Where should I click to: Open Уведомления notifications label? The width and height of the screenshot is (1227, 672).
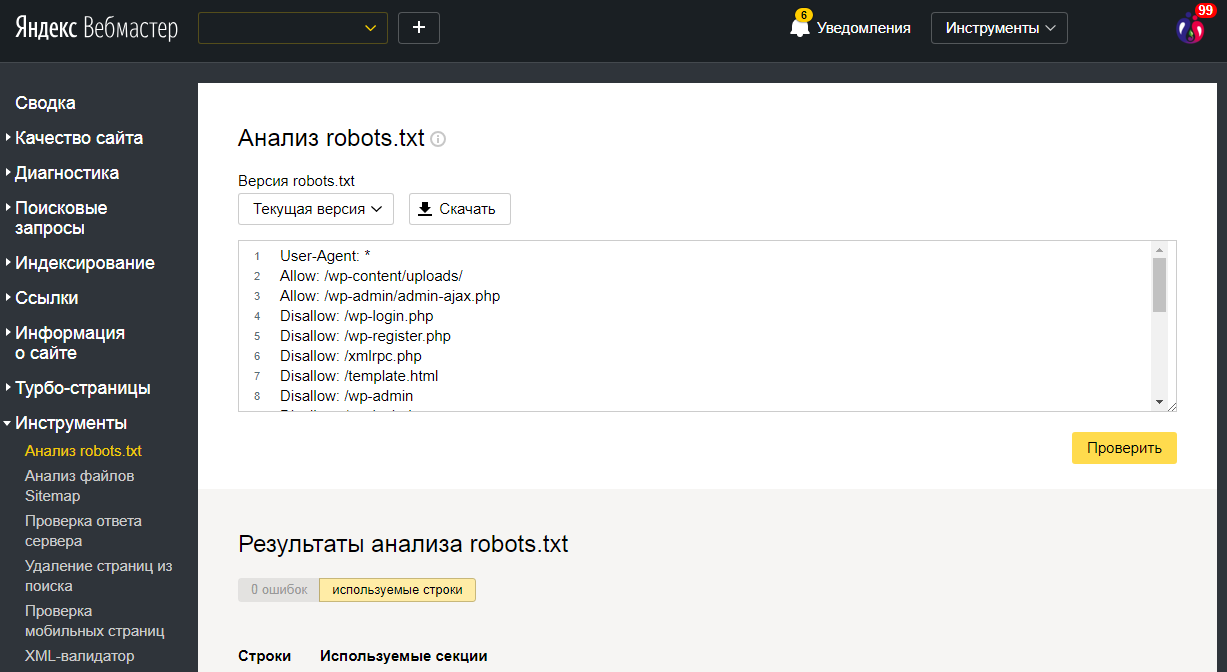click(x=864, y=28)
